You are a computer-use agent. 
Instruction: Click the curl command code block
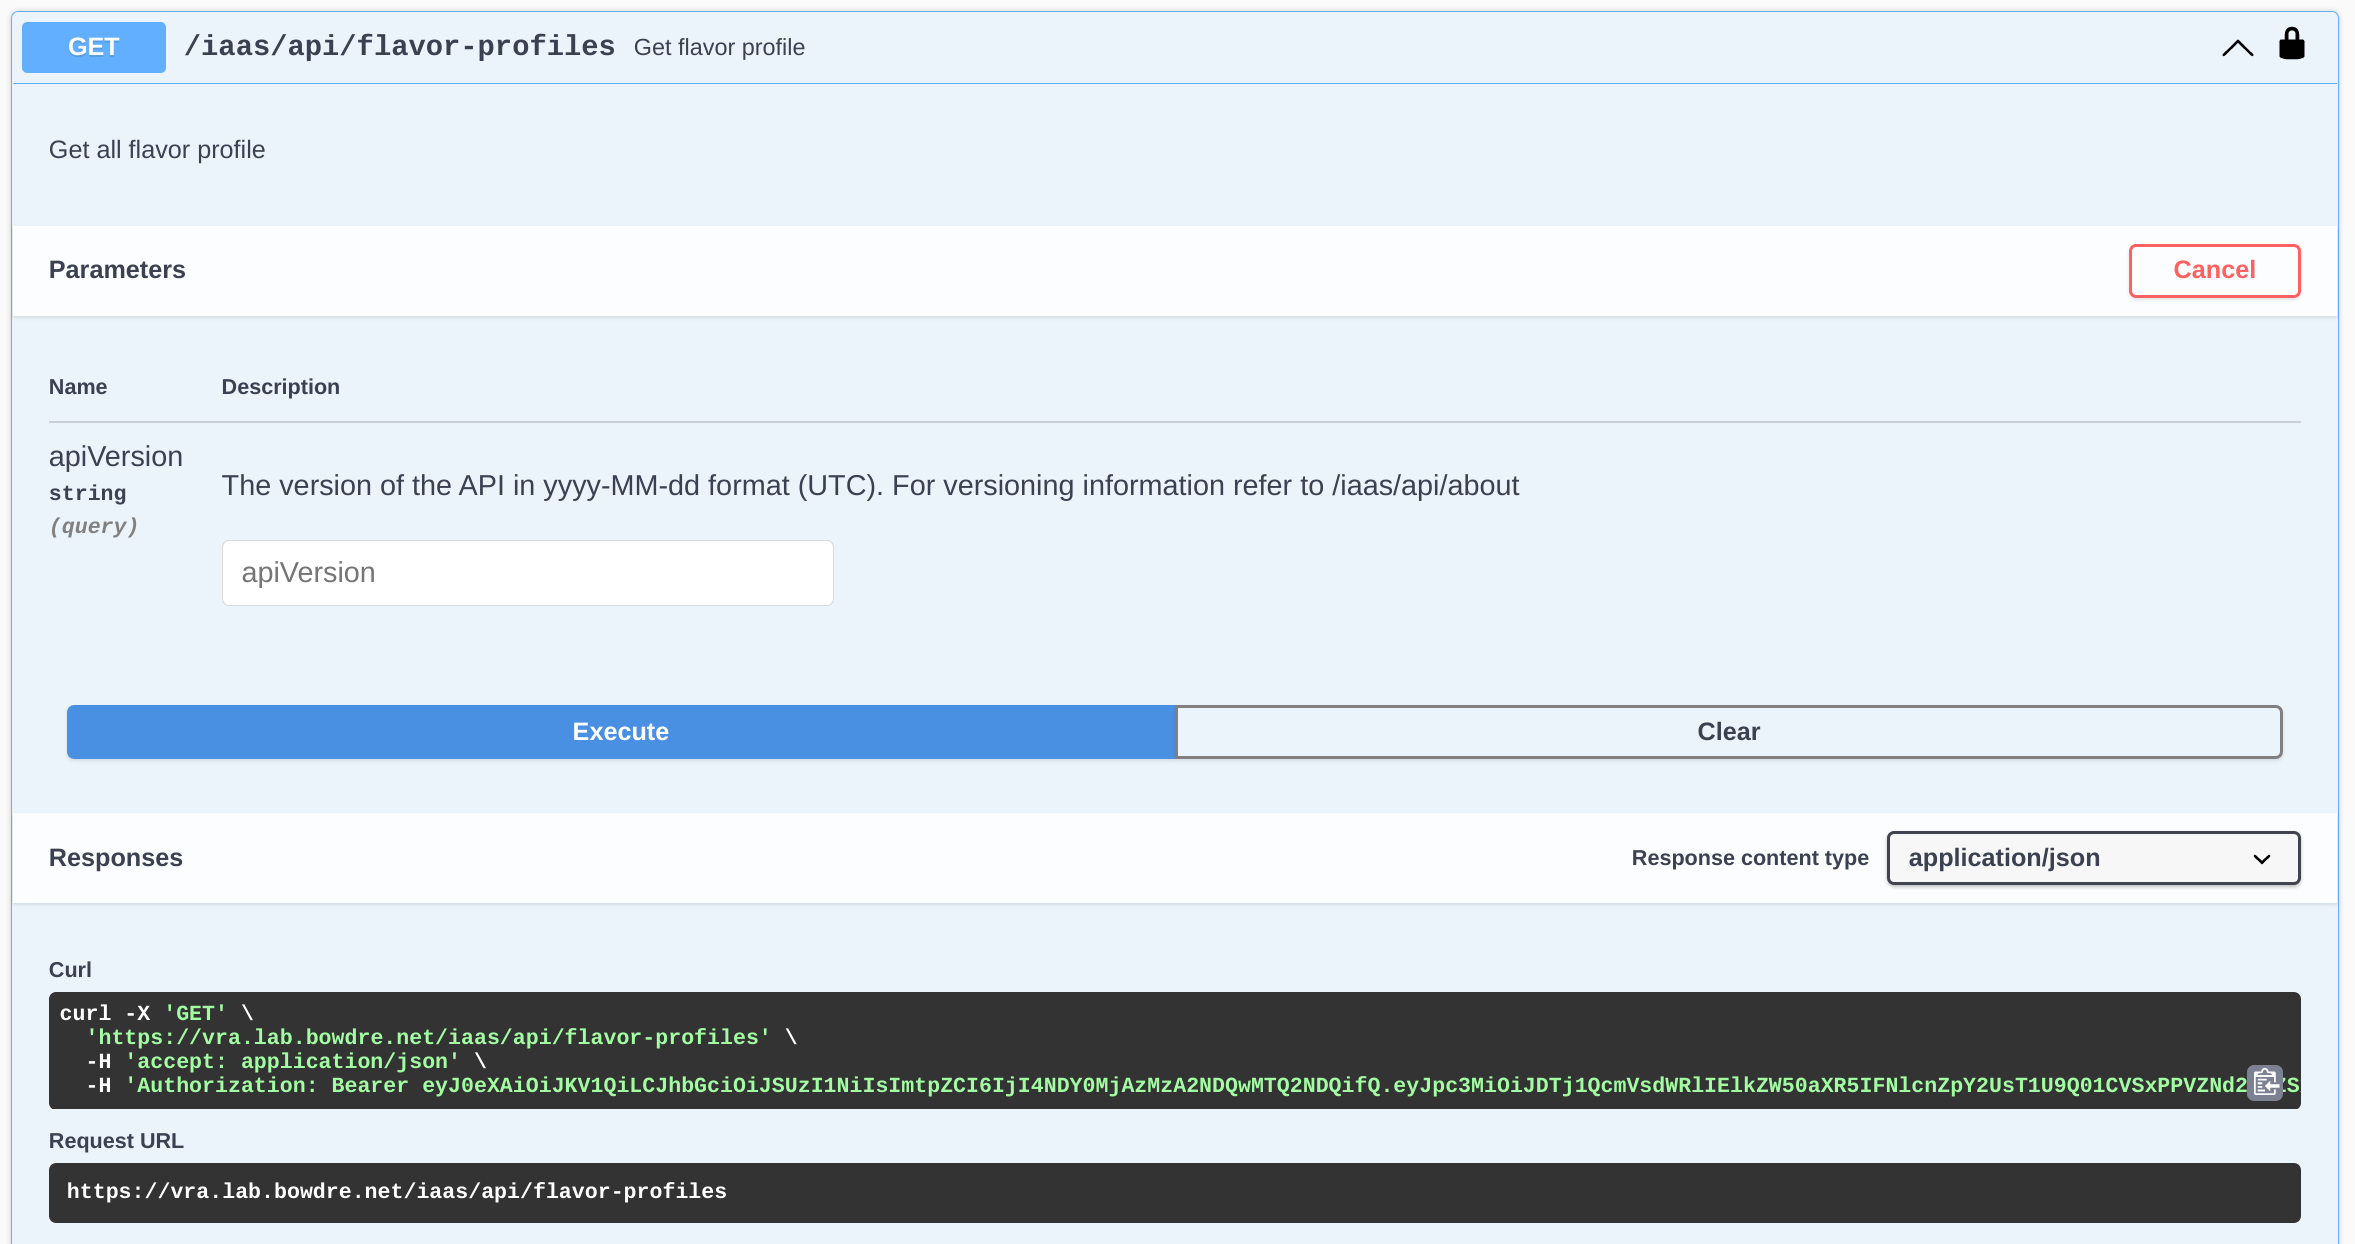tap(1174, 1050)
